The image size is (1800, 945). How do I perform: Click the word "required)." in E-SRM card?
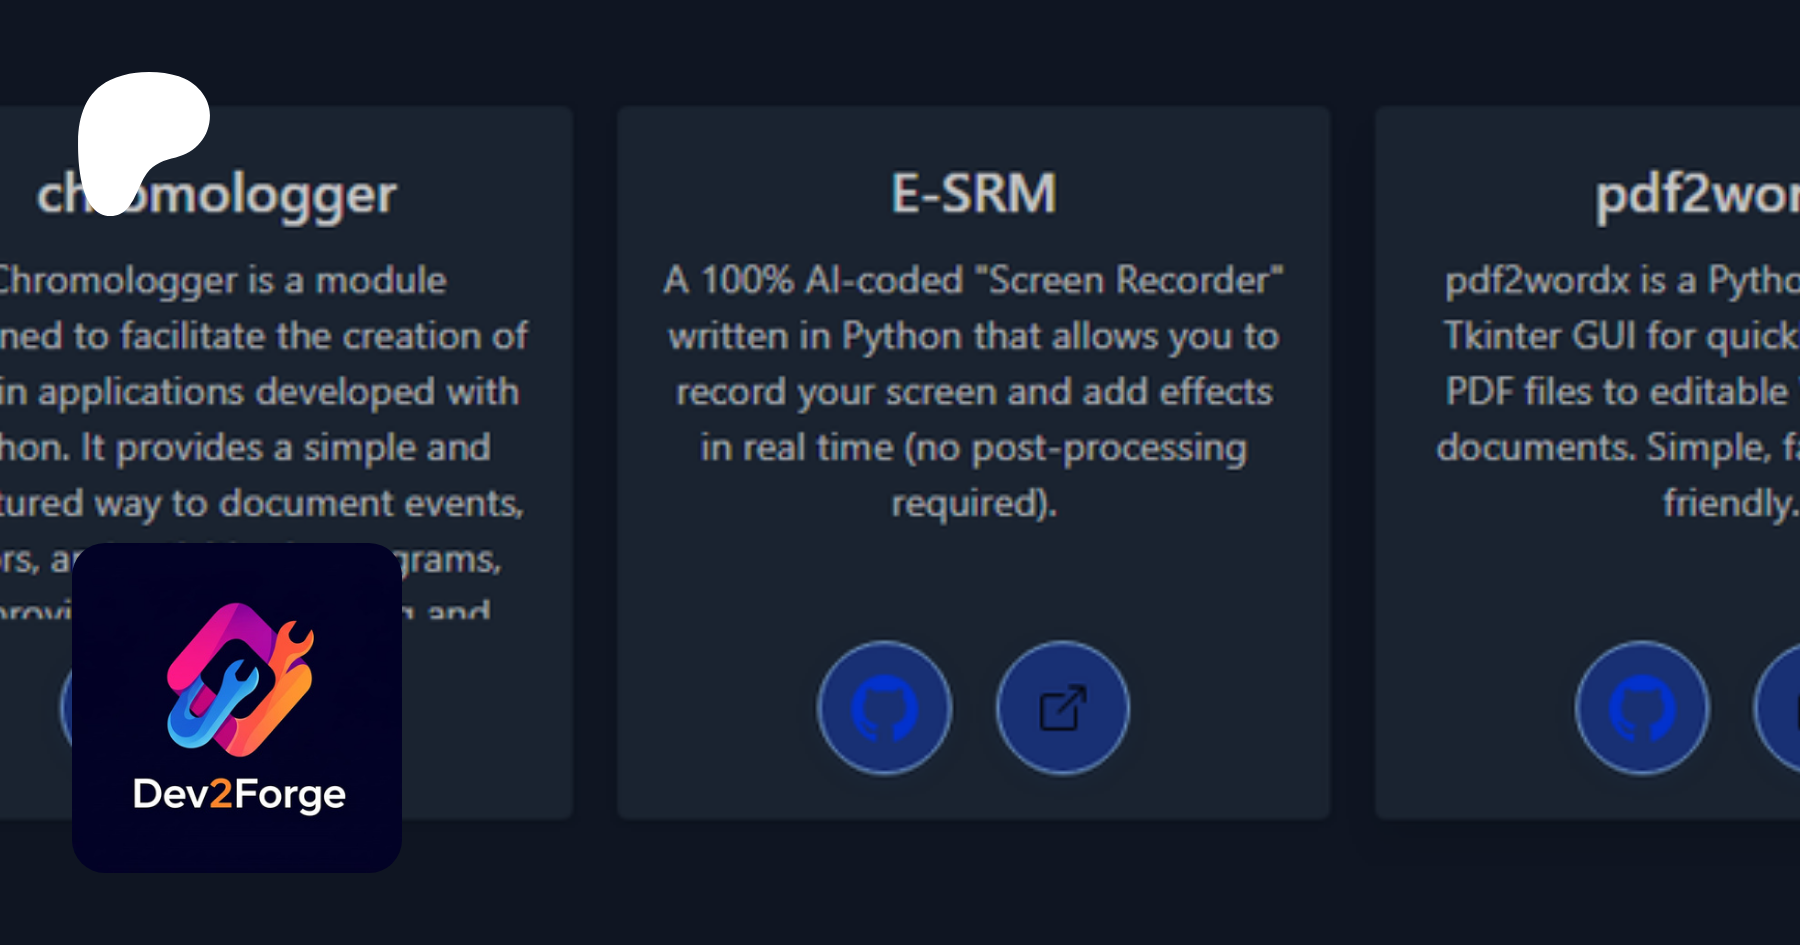pyautogui.click(x=973, y=503)
